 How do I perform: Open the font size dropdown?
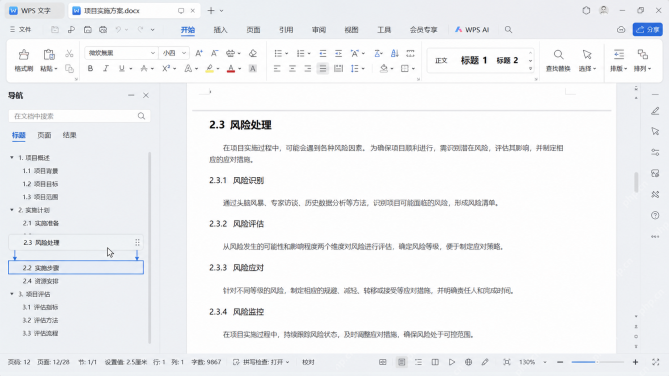coord(184,53)
